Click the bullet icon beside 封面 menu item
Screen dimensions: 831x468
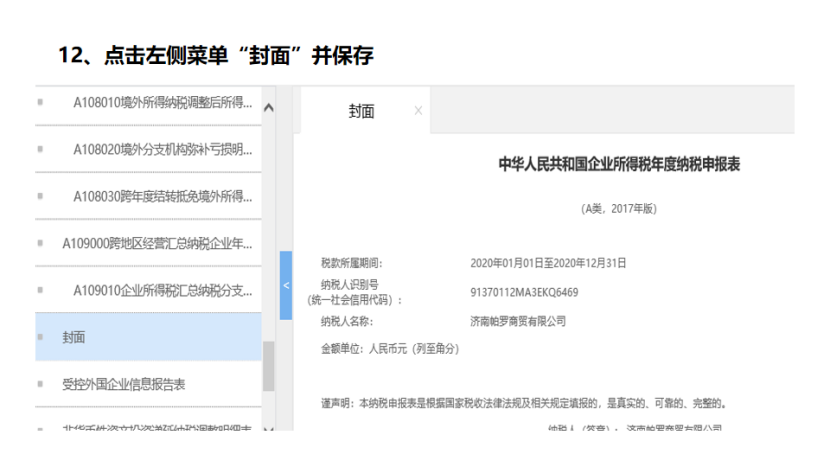(41, 337)
